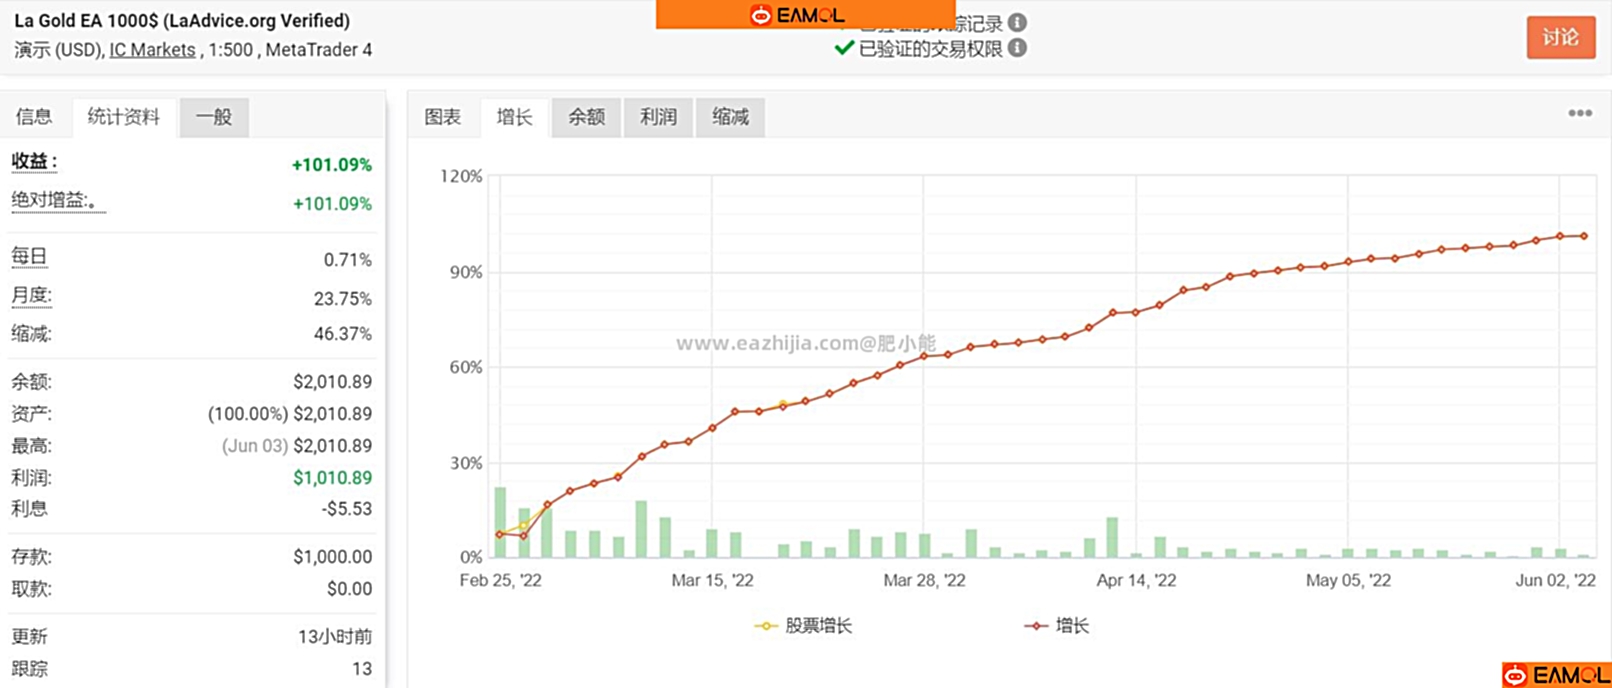
Task: Click the 收益 label
Action: coord(34,162)
